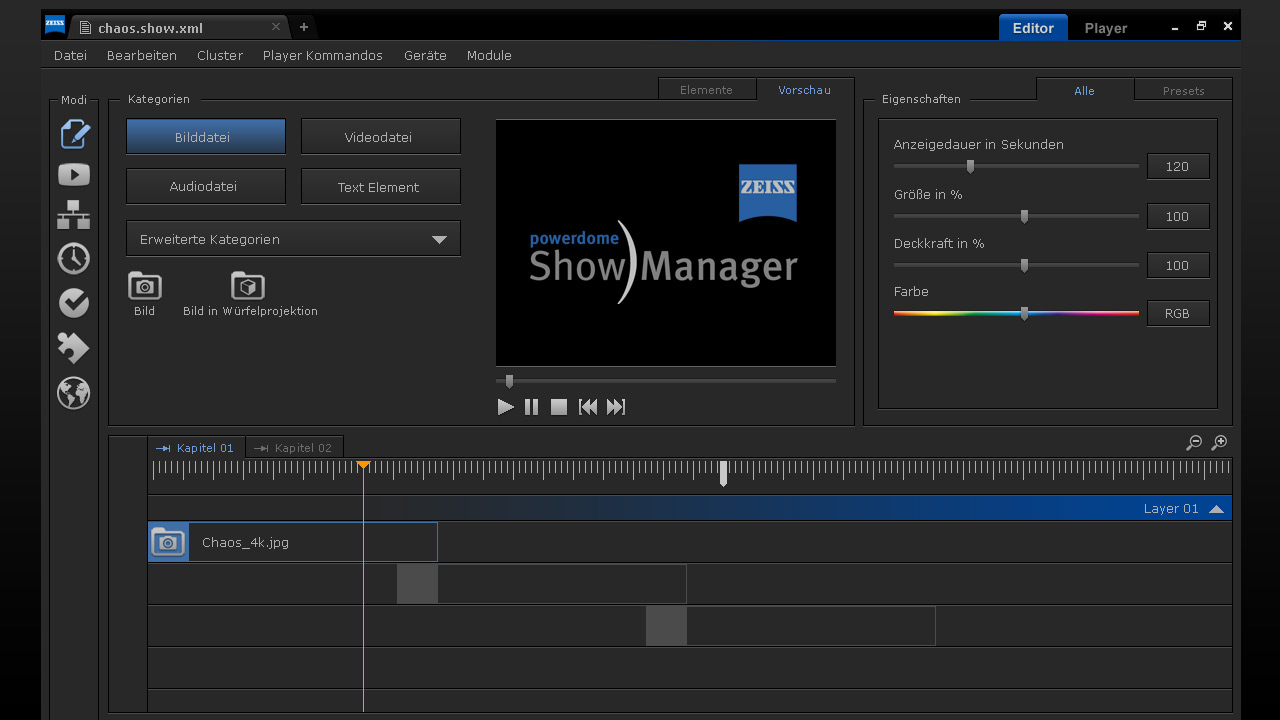Image resolution: width=1280 pixels, height=720 pixels.
Task: Click the Farbe rainbow color slider
Action: [x=1016, y=313]
